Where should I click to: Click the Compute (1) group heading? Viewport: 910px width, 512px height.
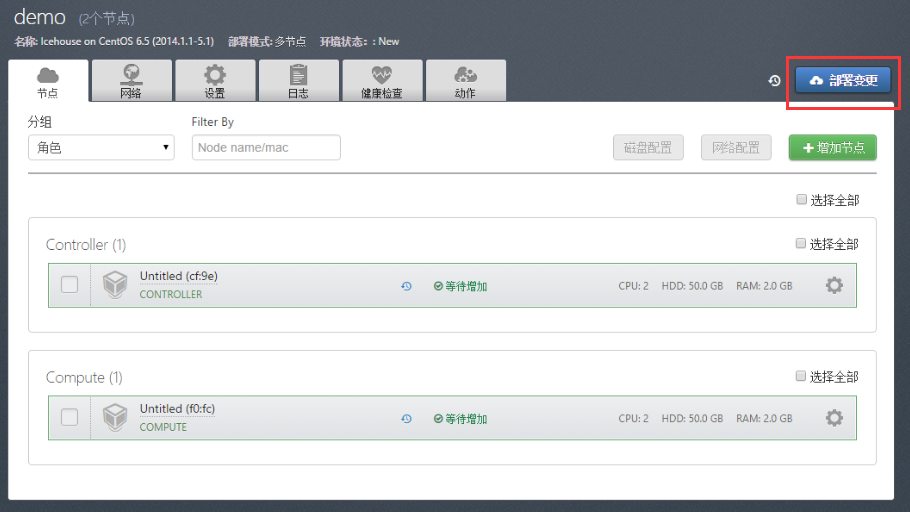pyautogui.click(x=84, y=378)
